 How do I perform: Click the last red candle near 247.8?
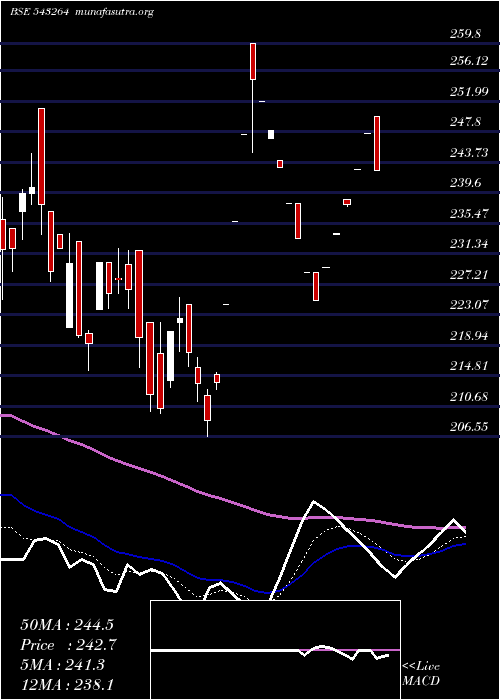click(x=377, y=143)
